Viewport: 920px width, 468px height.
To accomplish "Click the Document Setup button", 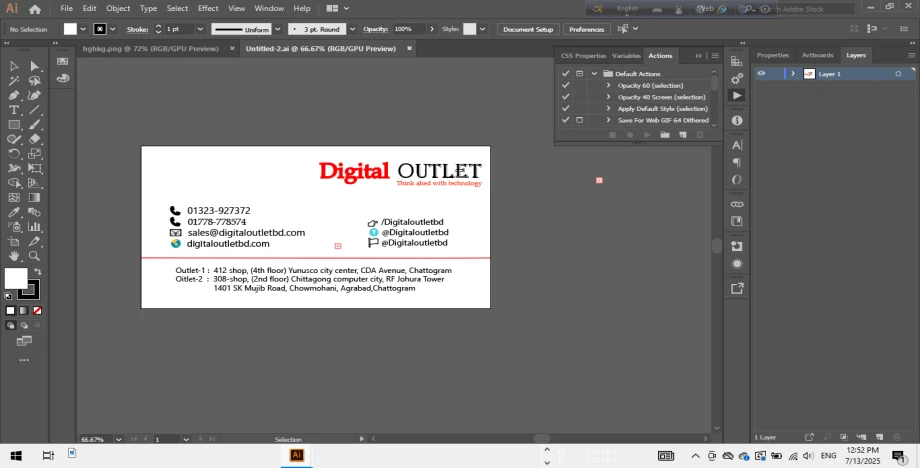I will tap(527, 29).
